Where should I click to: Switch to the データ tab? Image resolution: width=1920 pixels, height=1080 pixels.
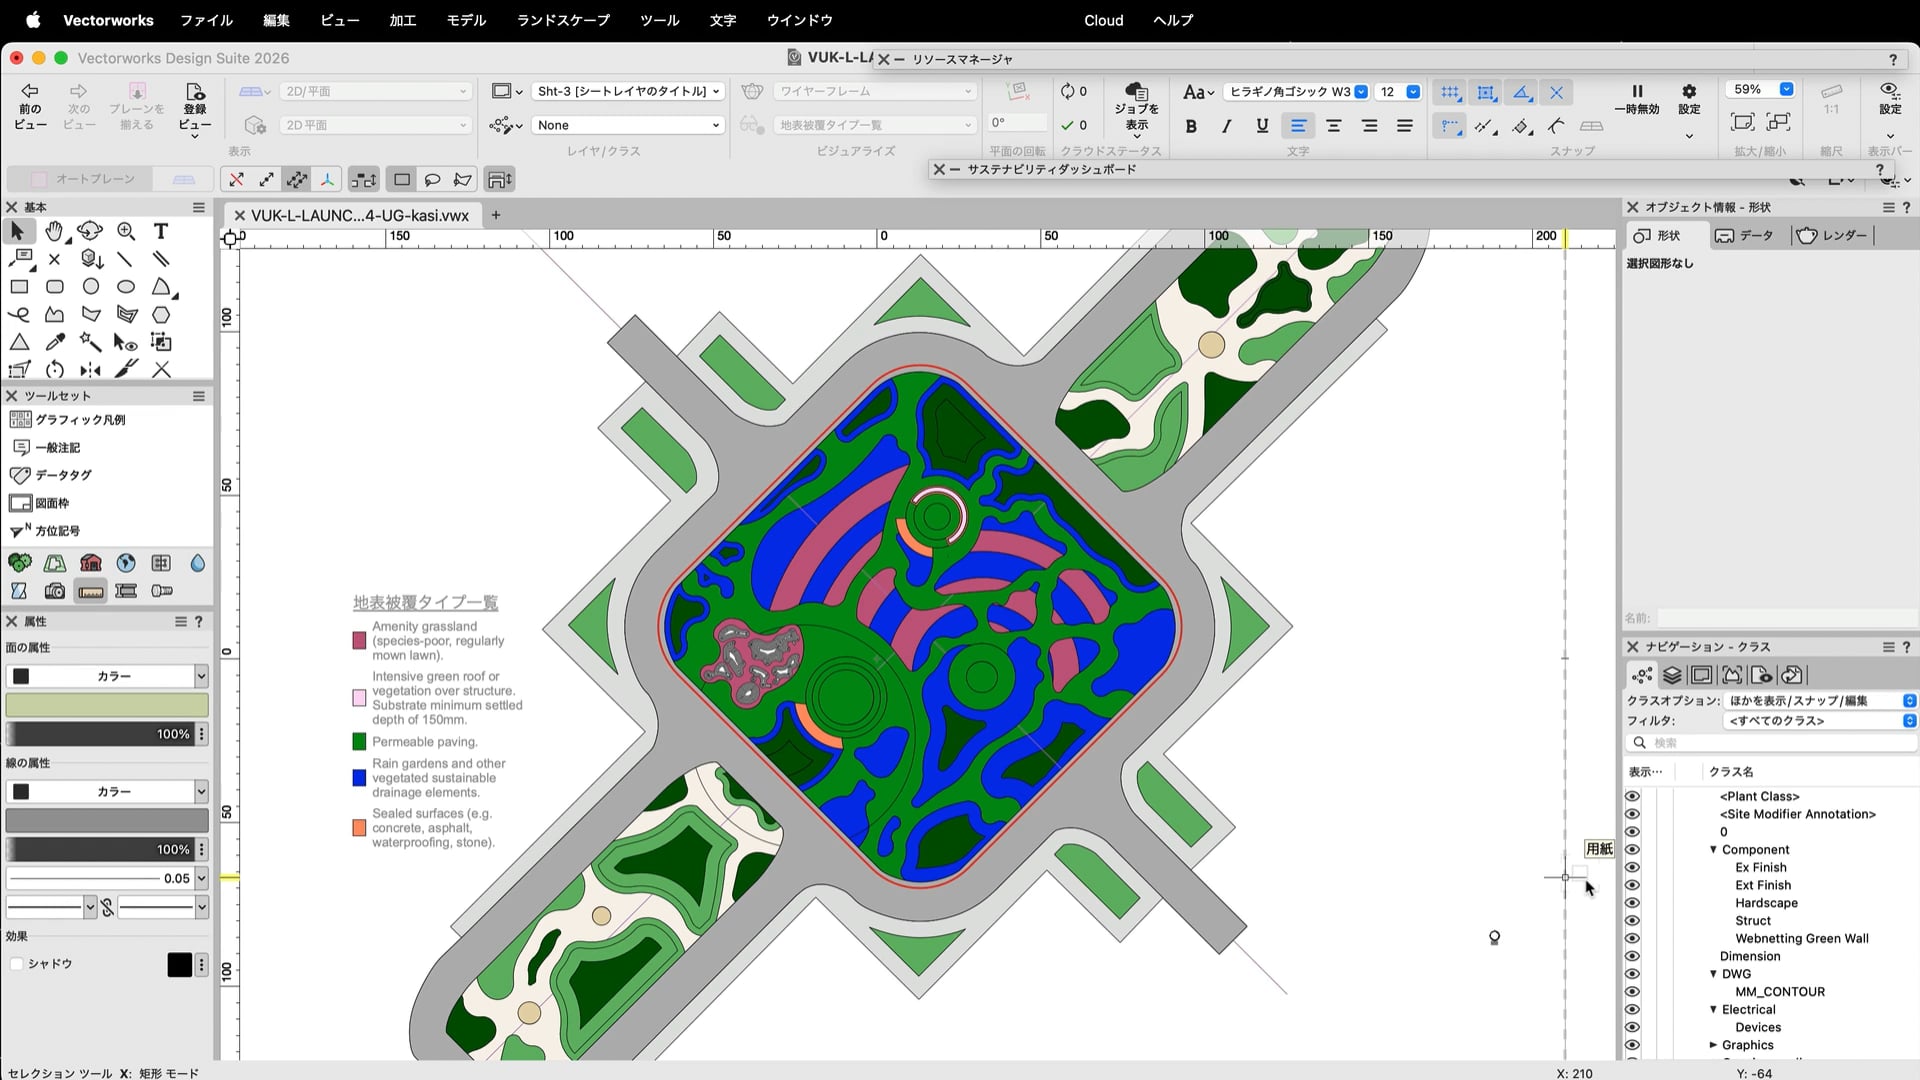point(1745,235)
